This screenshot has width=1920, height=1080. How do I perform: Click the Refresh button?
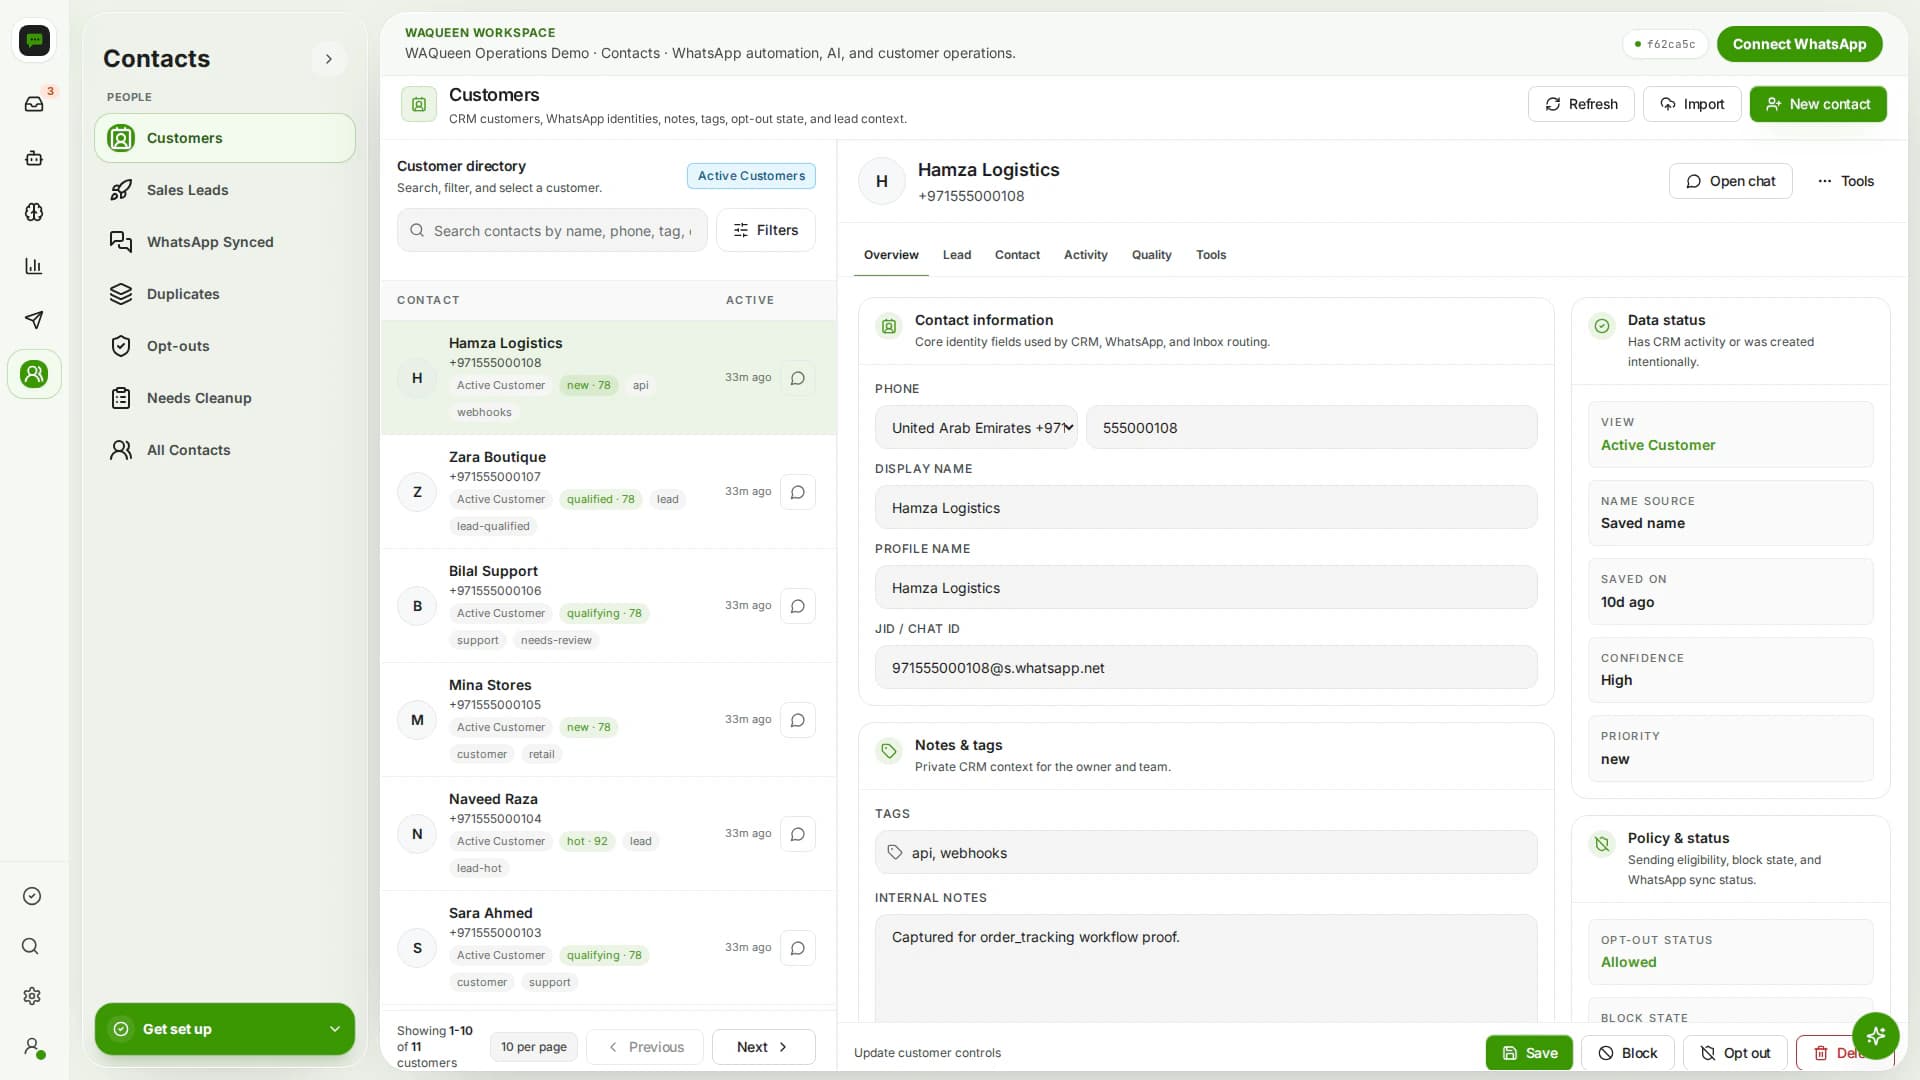click(1581, 104)
